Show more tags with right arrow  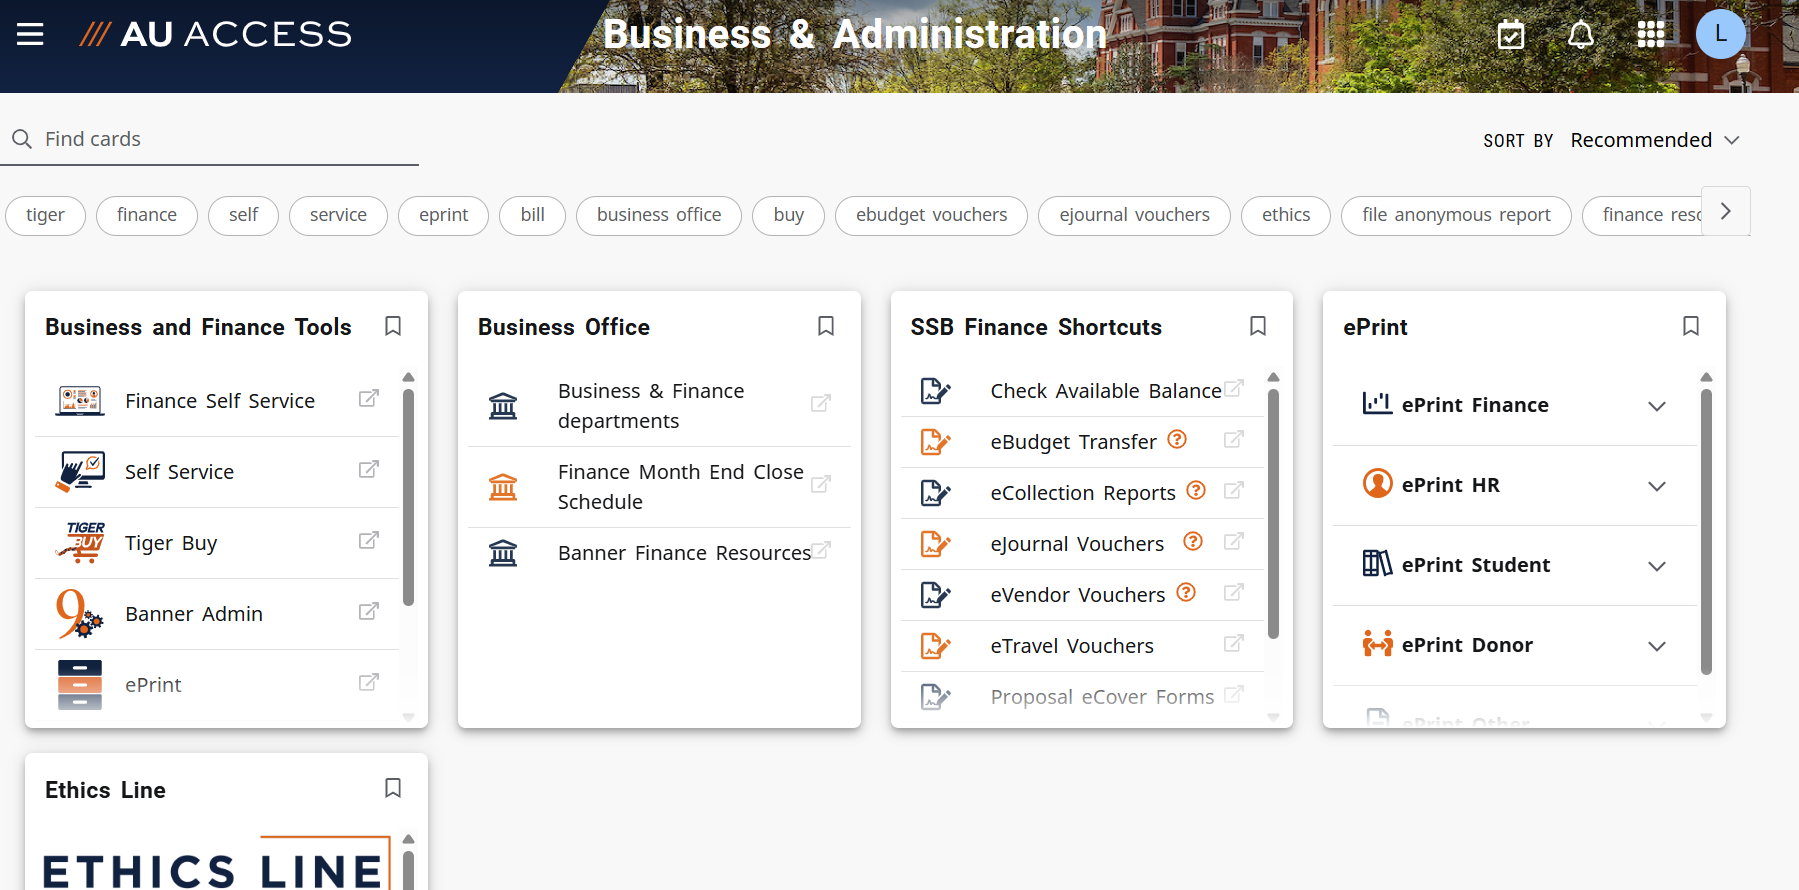tap(1726, 211)
